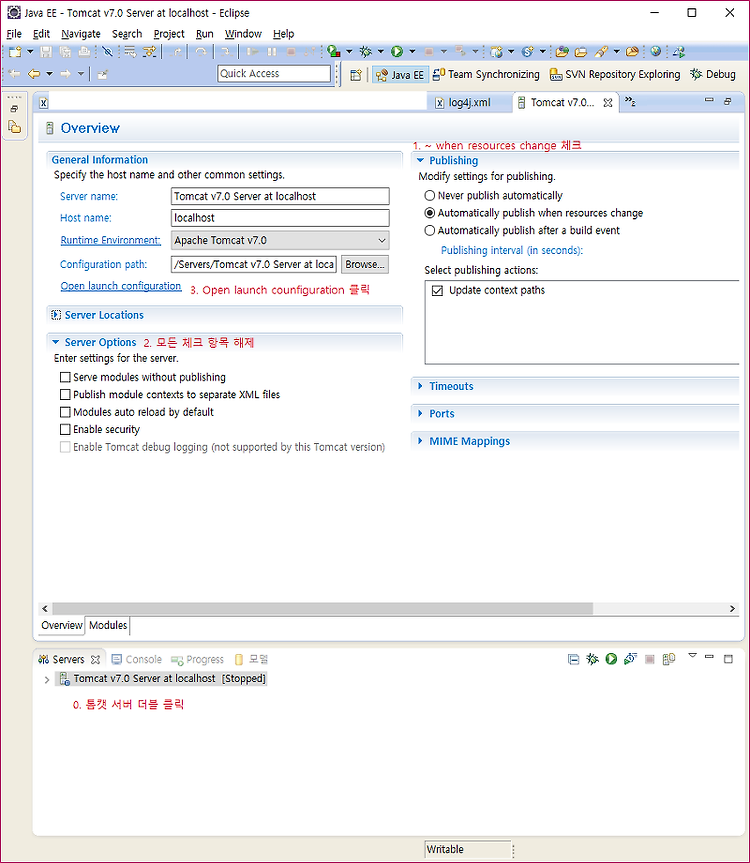This screenshot has width=750, height=863.
Task: Click Open launch configuration link
Action: [x=121, y=286]
